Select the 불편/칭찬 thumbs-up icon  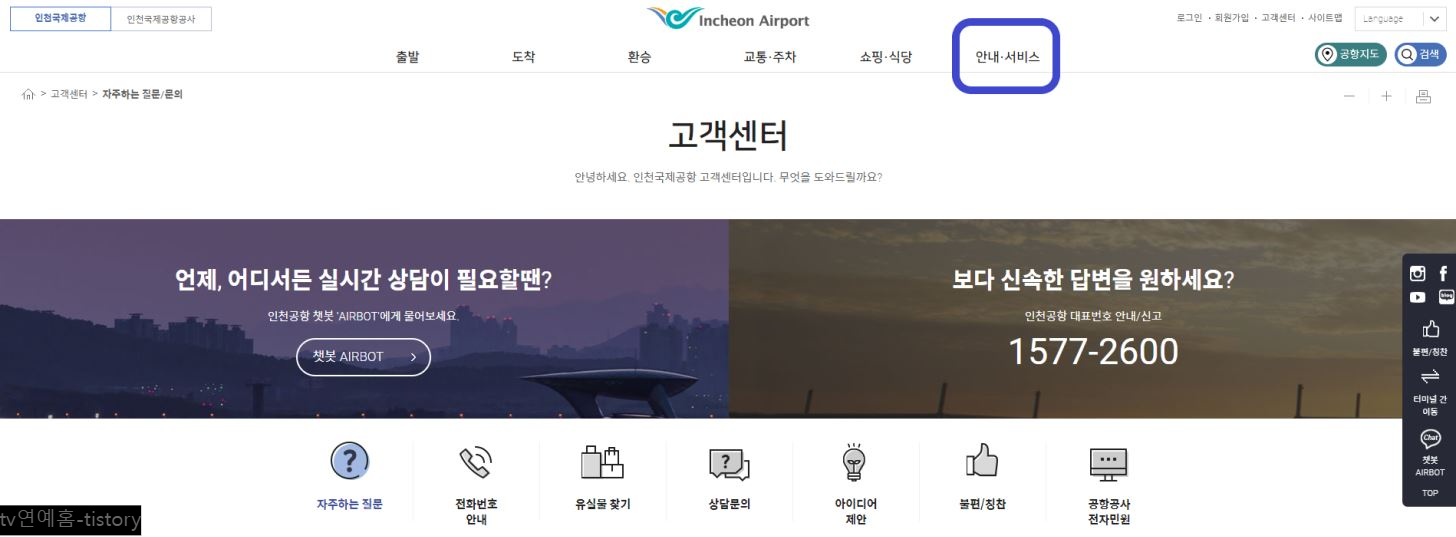(982, 461)
